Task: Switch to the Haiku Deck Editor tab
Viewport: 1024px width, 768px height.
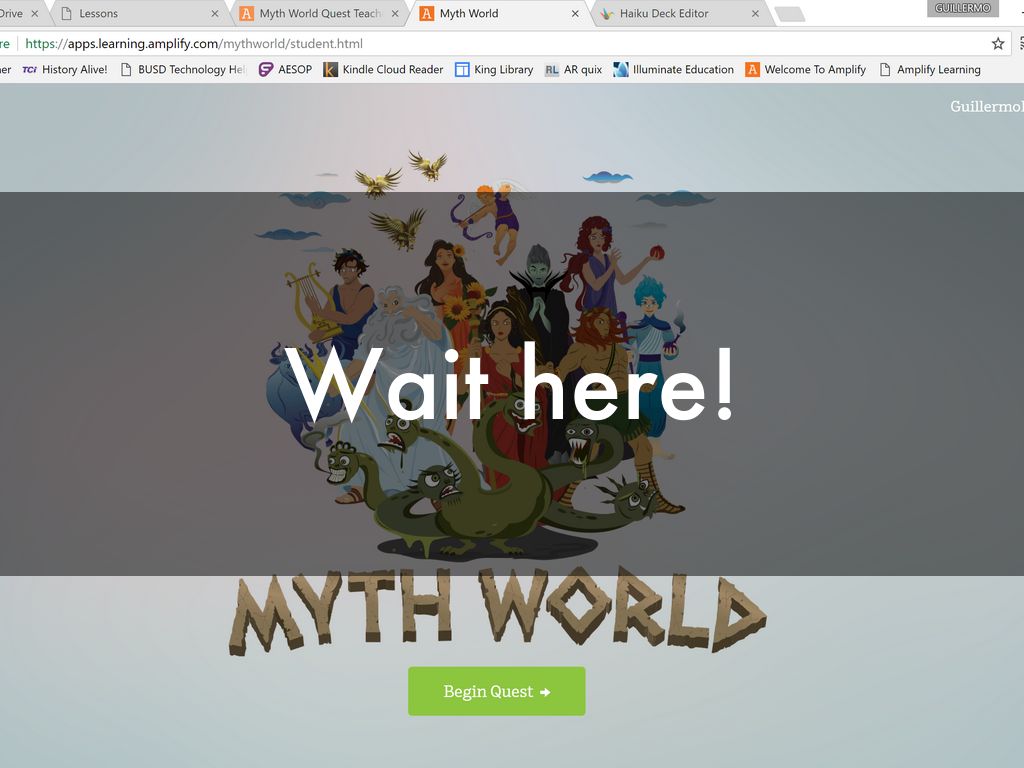Action: [x=670, y=14]
